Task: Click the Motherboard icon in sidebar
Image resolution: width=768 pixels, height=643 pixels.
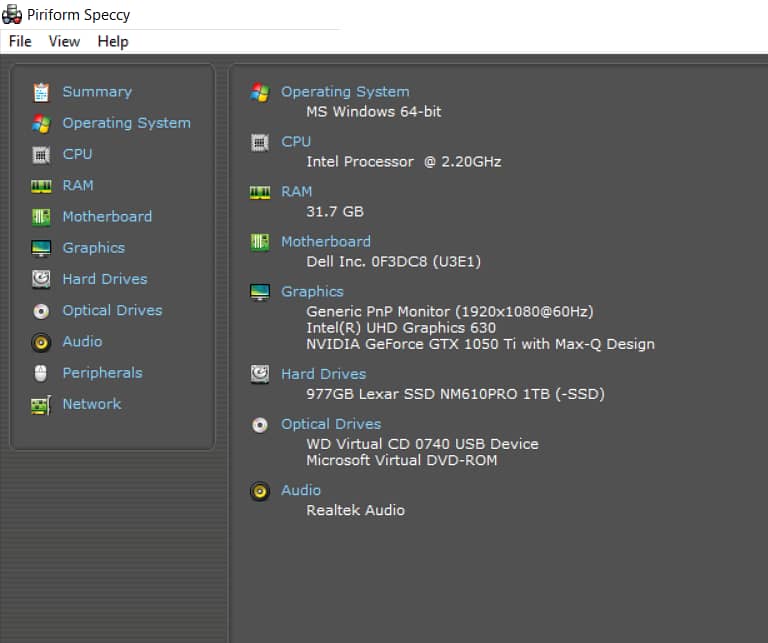Action: click(x=41, y=217)
